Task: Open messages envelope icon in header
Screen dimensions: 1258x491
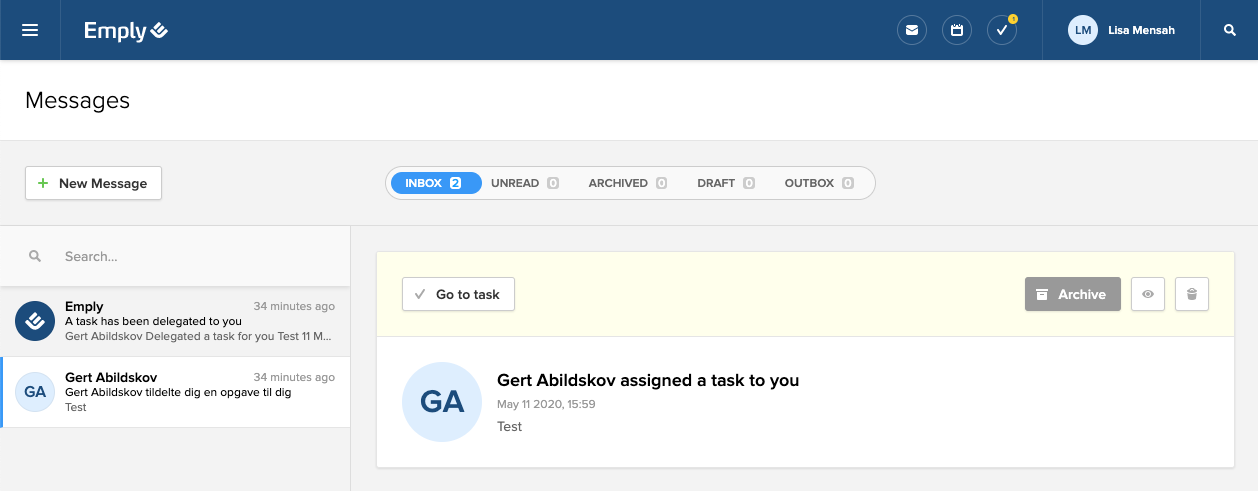Action: pyautogui.click(x=911, y=30)
